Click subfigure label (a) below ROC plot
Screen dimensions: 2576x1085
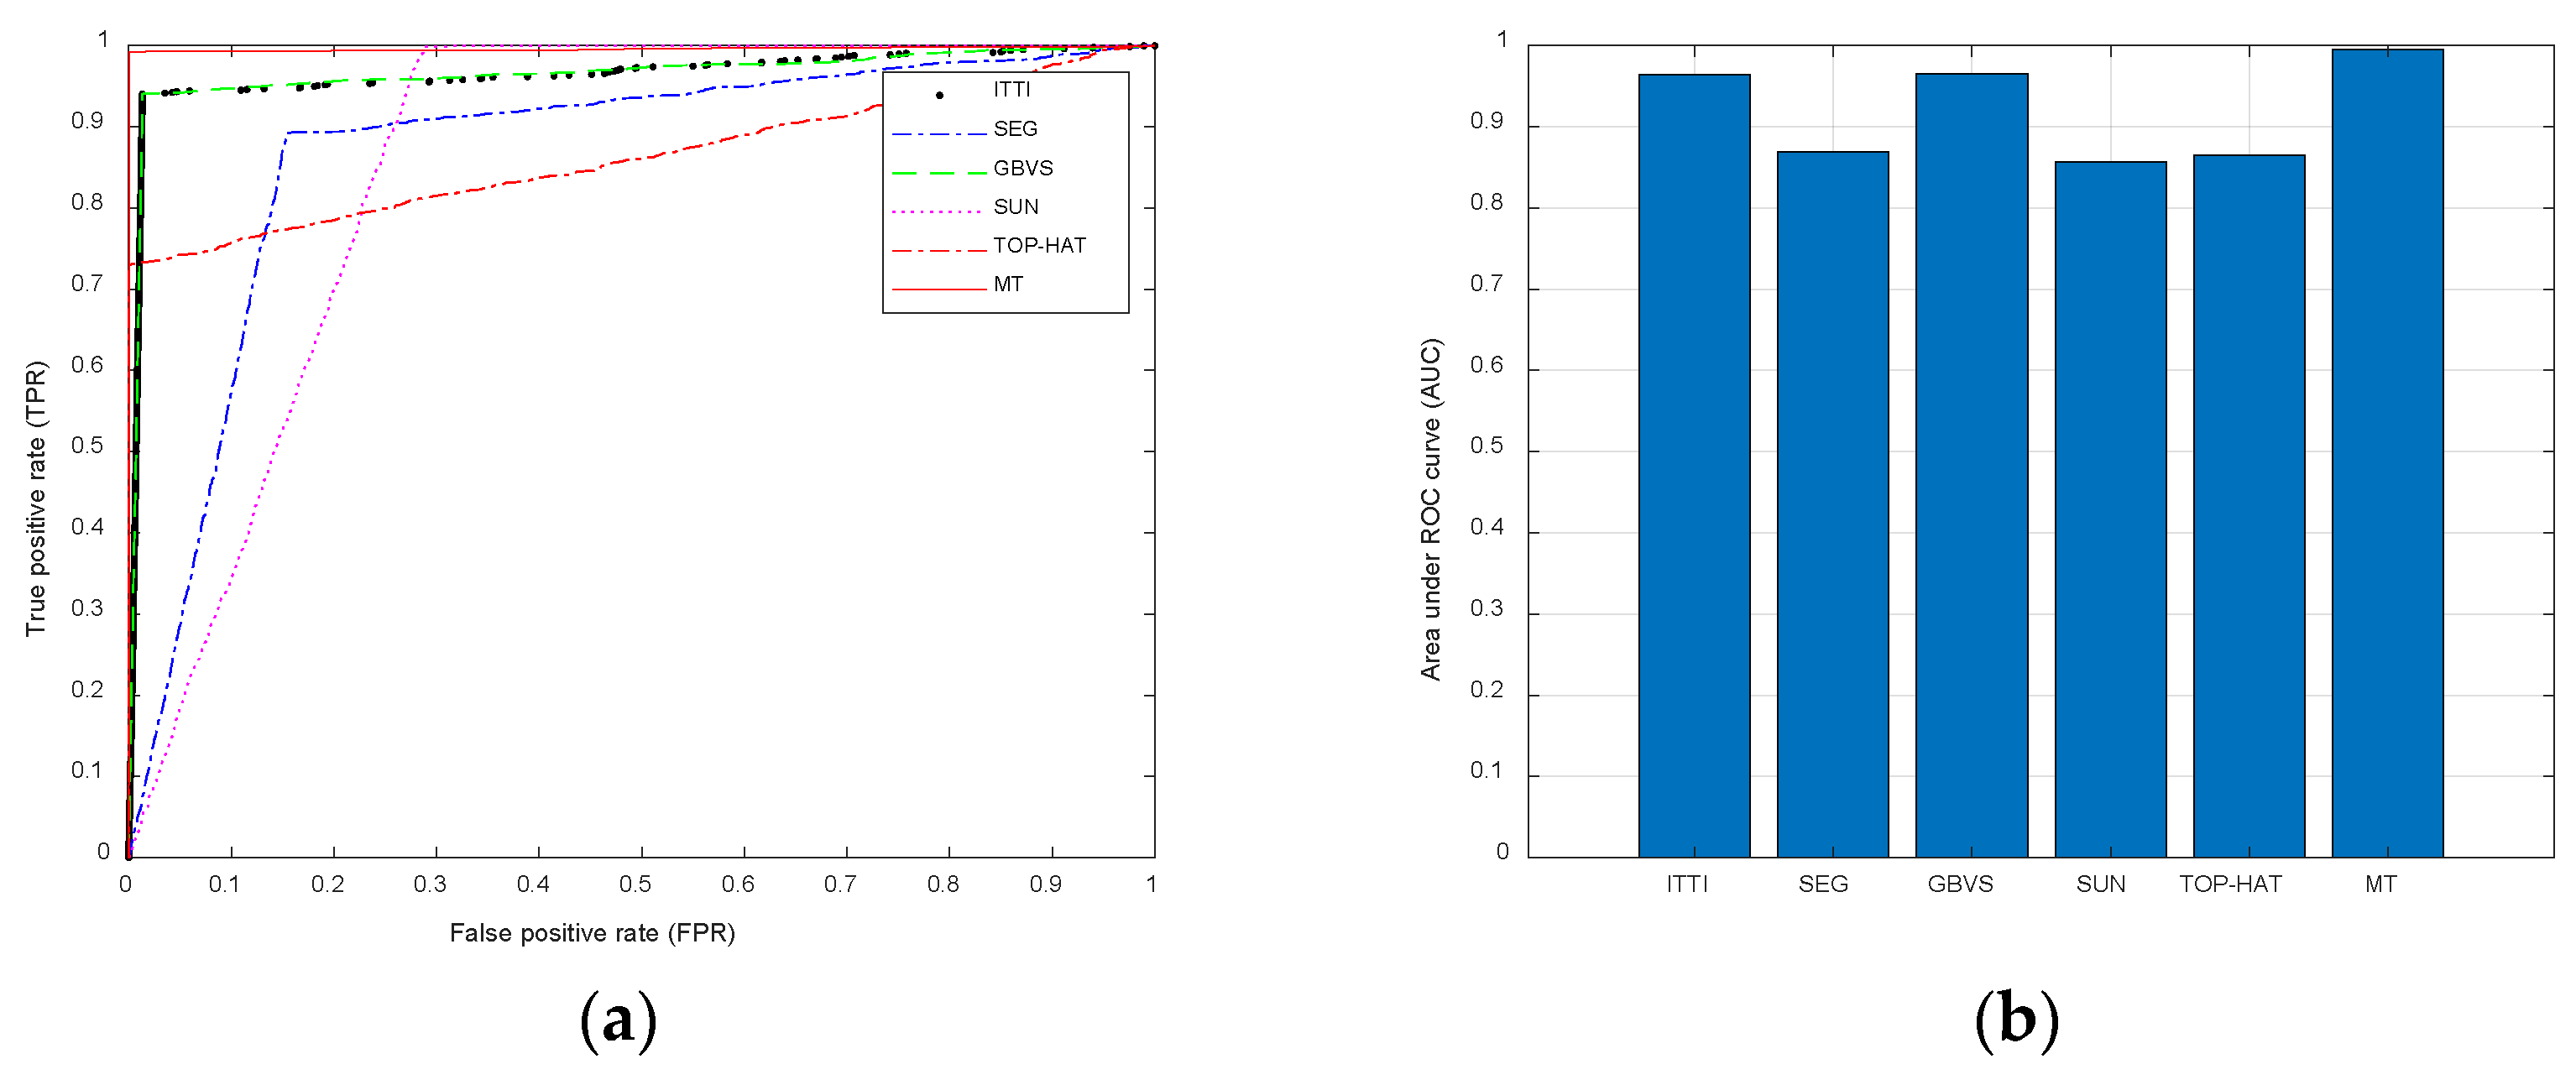pyautogui.click(x=618, y=1020)
